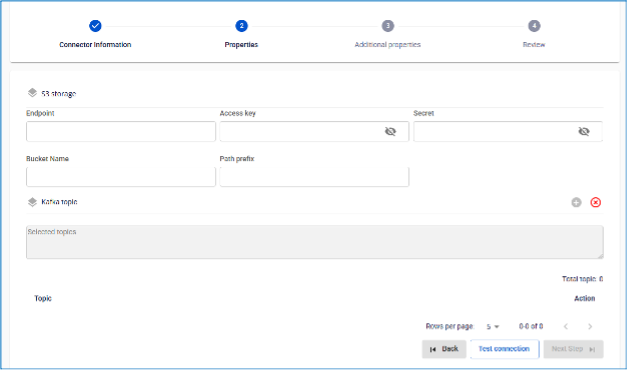Remove Kafka topic with red X icon
The image size is (628, 370).
(596, 203)
